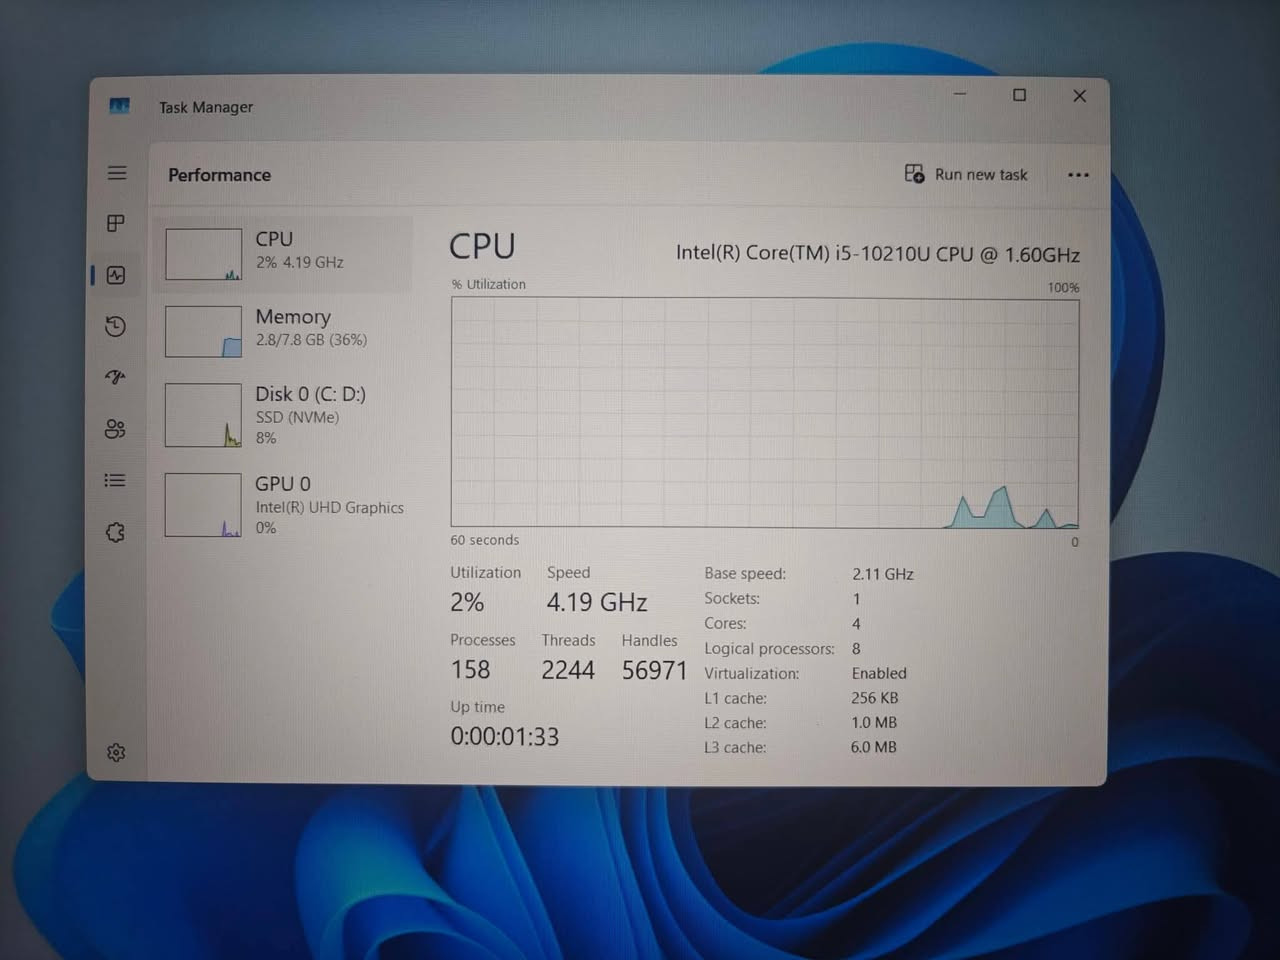Open the Startup apps page icon
This screenshot has height=960, width=1280.
coord(116,377)
